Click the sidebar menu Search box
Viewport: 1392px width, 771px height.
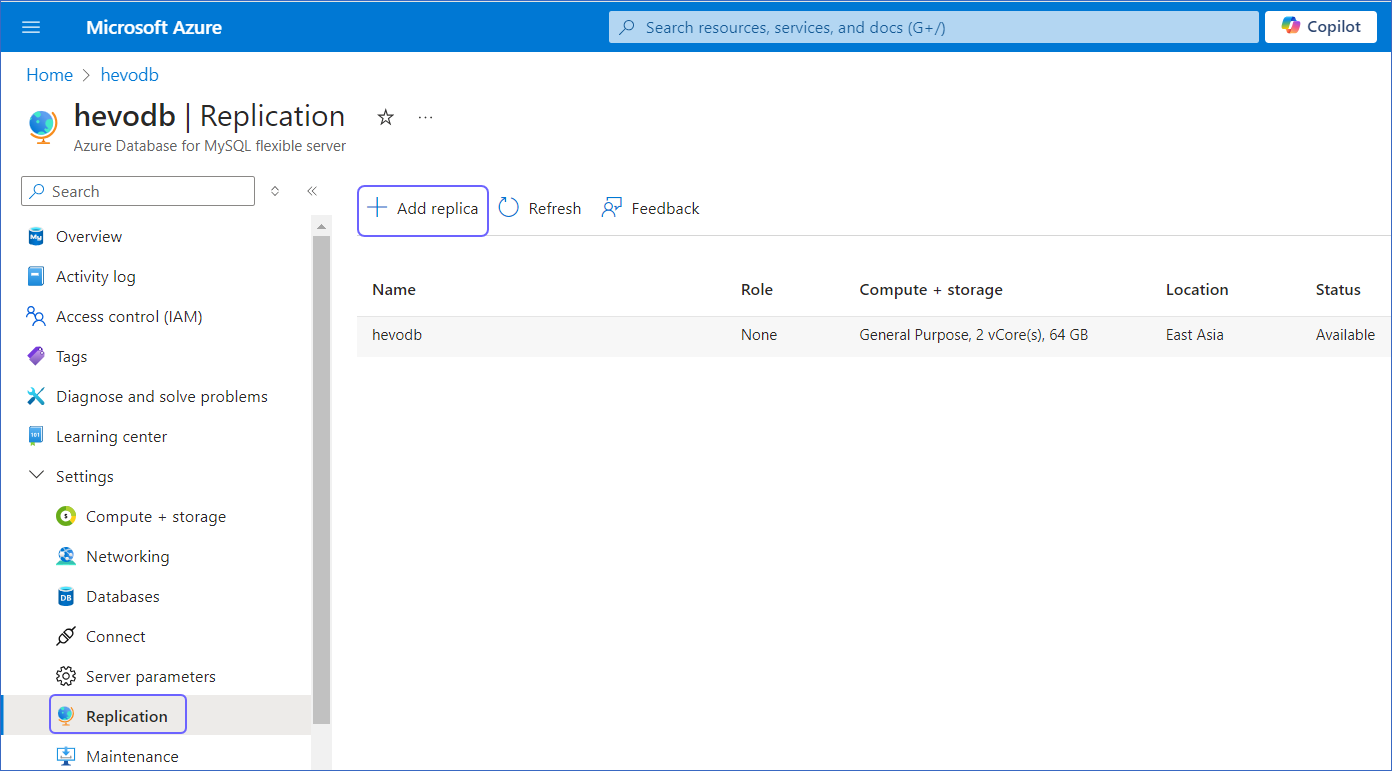[x=138, y=191]
